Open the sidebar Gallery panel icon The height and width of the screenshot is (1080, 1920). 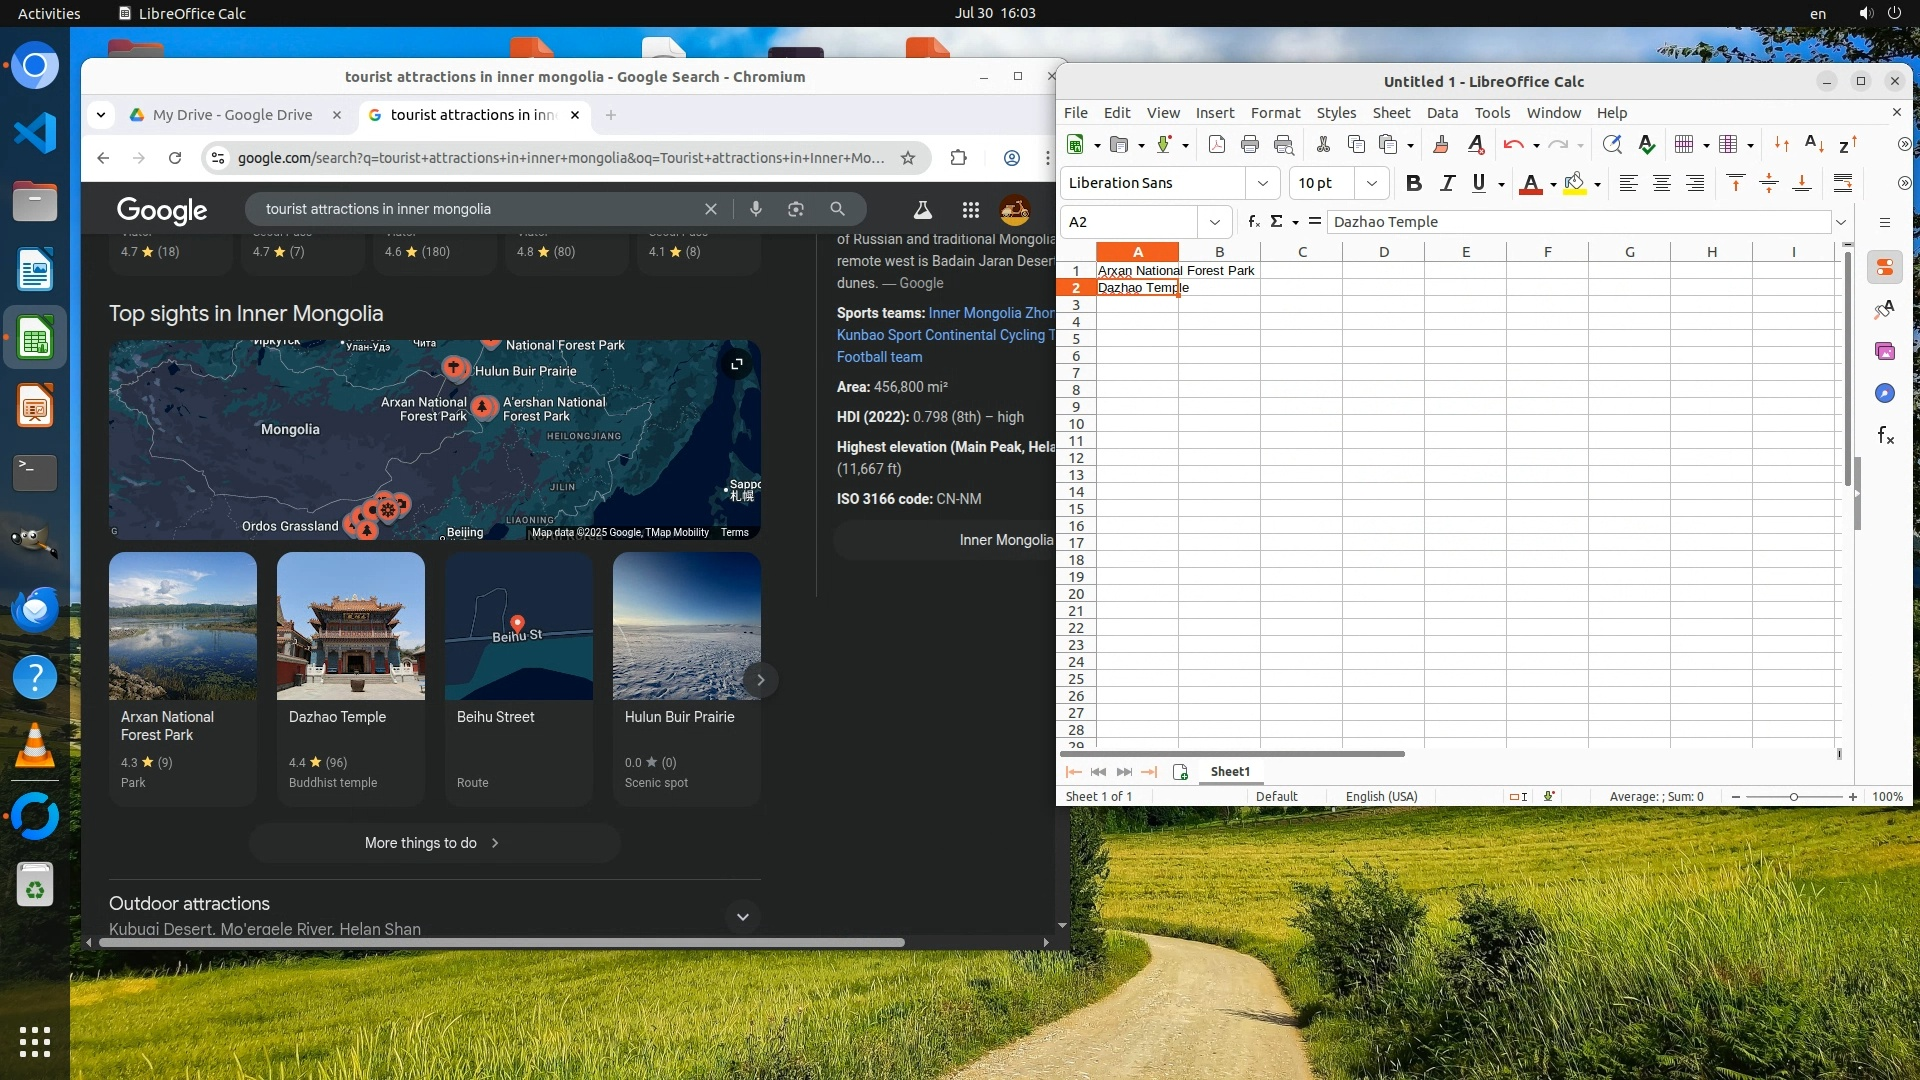coord(1885,351)
